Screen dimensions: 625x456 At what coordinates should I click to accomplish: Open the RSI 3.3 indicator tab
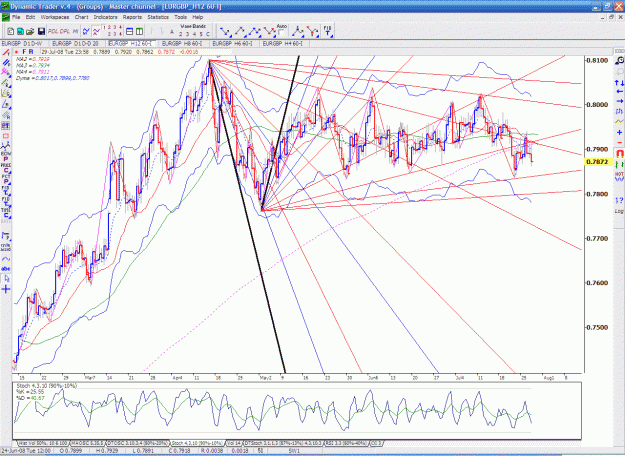346,443
